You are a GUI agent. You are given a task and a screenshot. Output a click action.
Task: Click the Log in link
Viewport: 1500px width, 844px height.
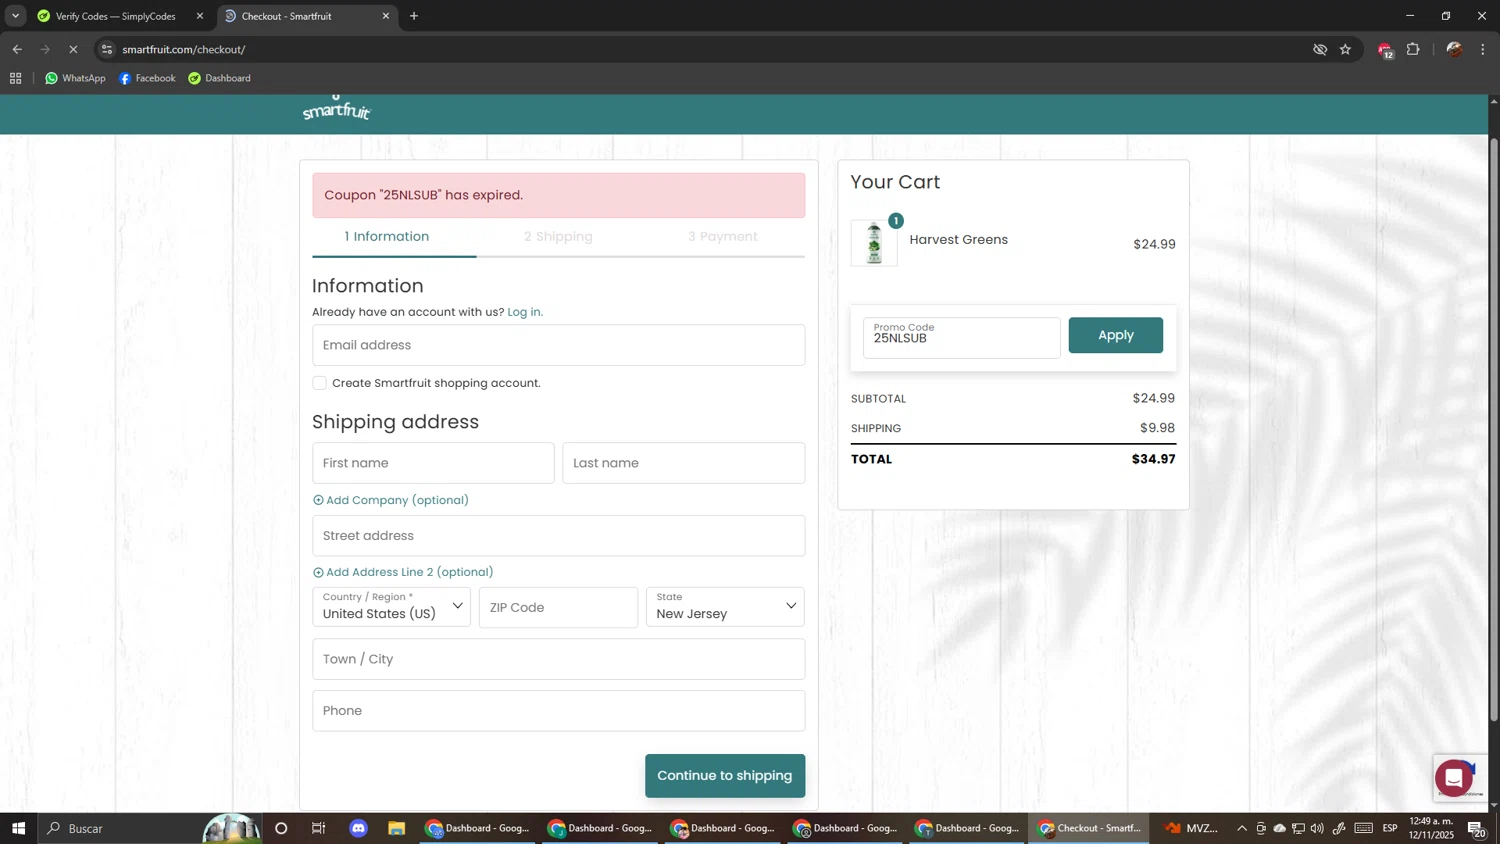[x=525, y=312]
